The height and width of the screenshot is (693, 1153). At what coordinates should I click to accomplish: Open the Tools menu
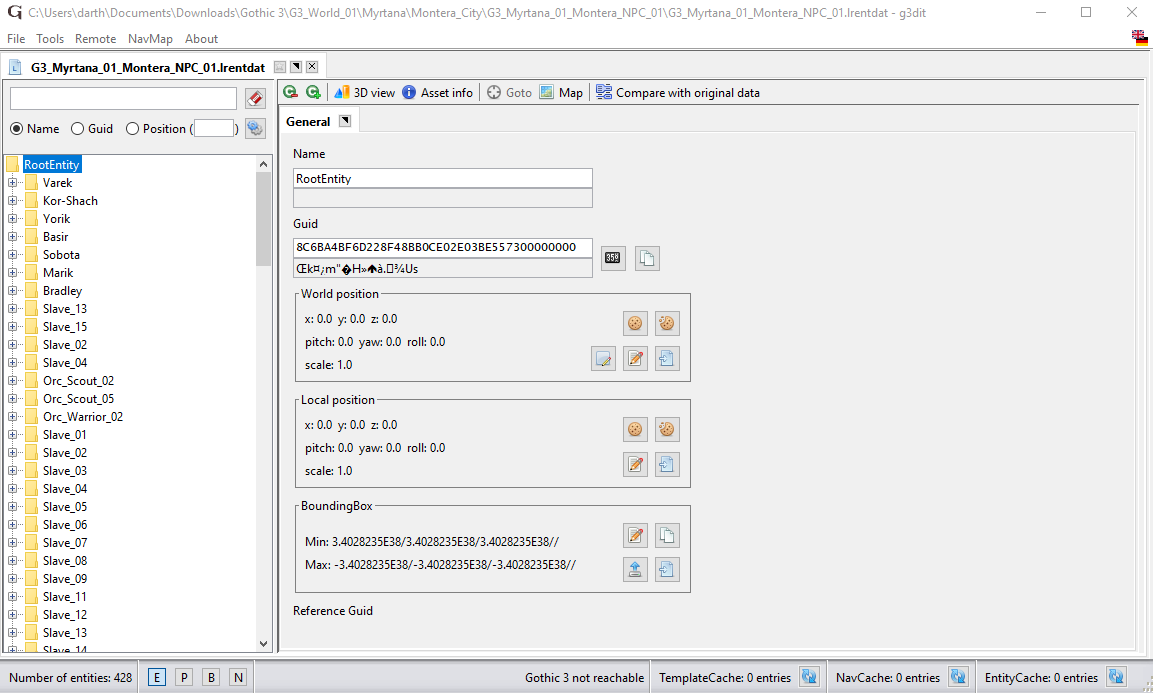point(50,39)
